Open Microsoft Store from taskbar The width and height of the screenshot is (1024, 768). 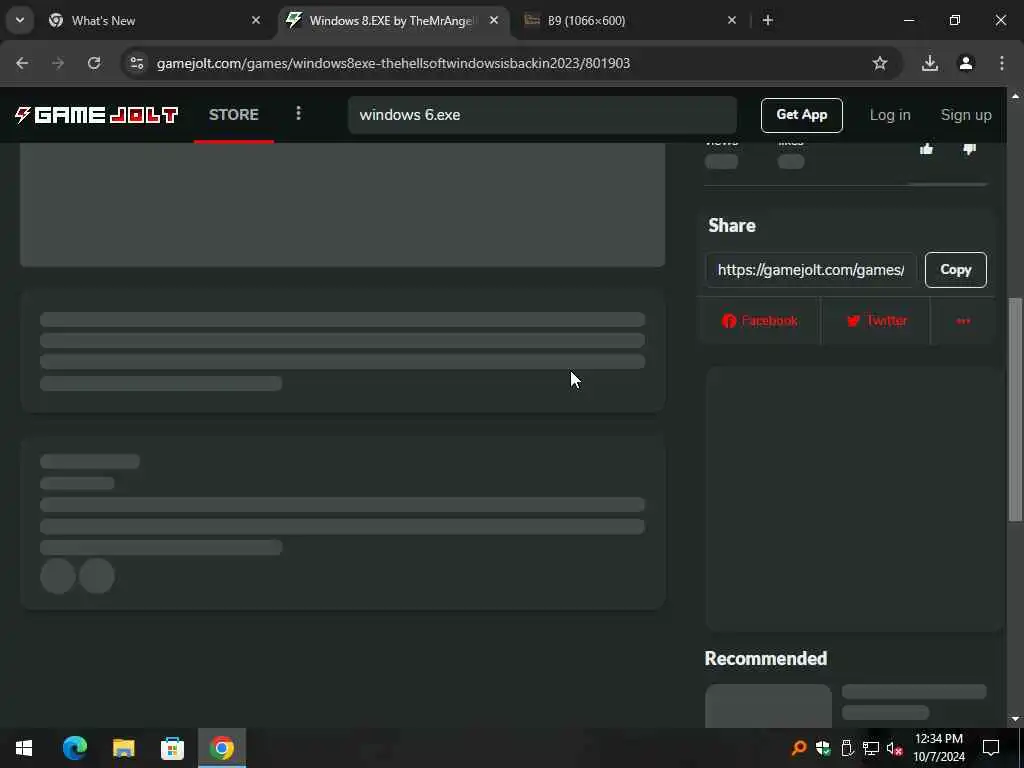tap(172, 748)
